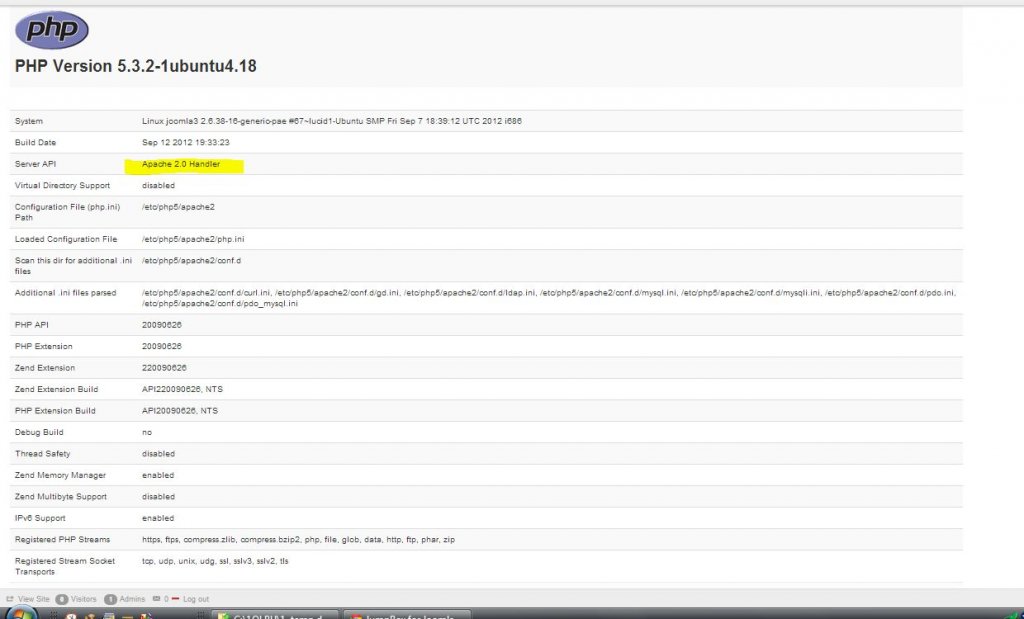Click the Zend Extension Build label
The width and height of the screenshot is (1024, 619).
(56, 389)
